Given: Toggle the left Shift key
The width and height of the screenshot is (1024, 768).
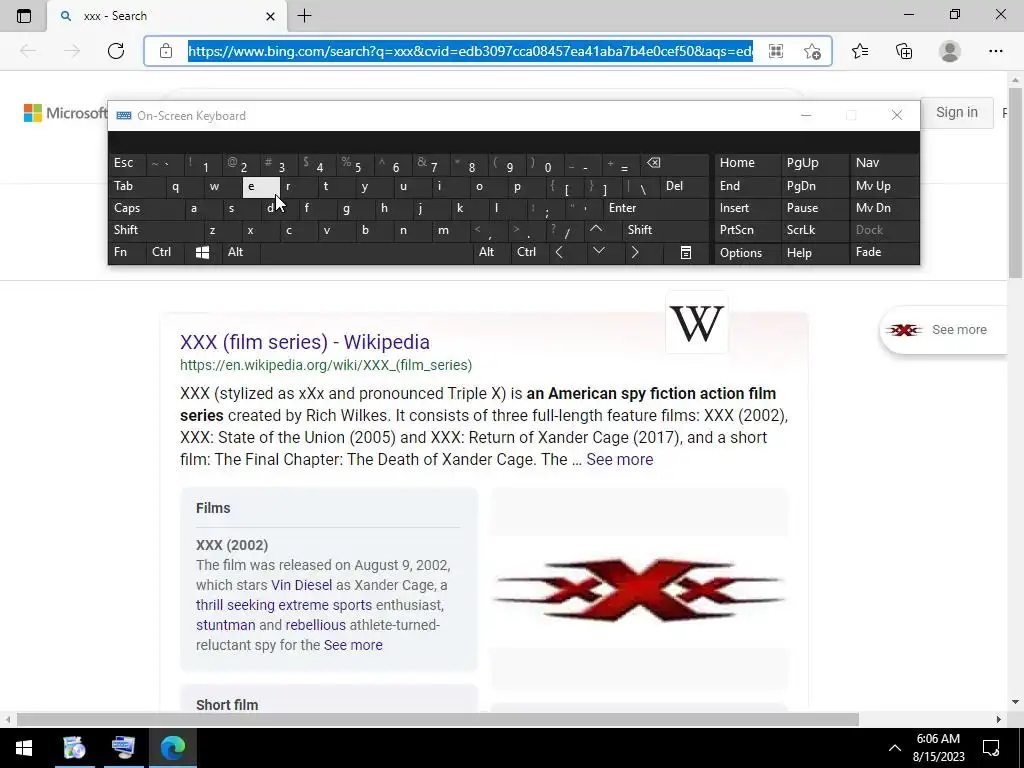Looking at the screenshot, I should point(155,230).
